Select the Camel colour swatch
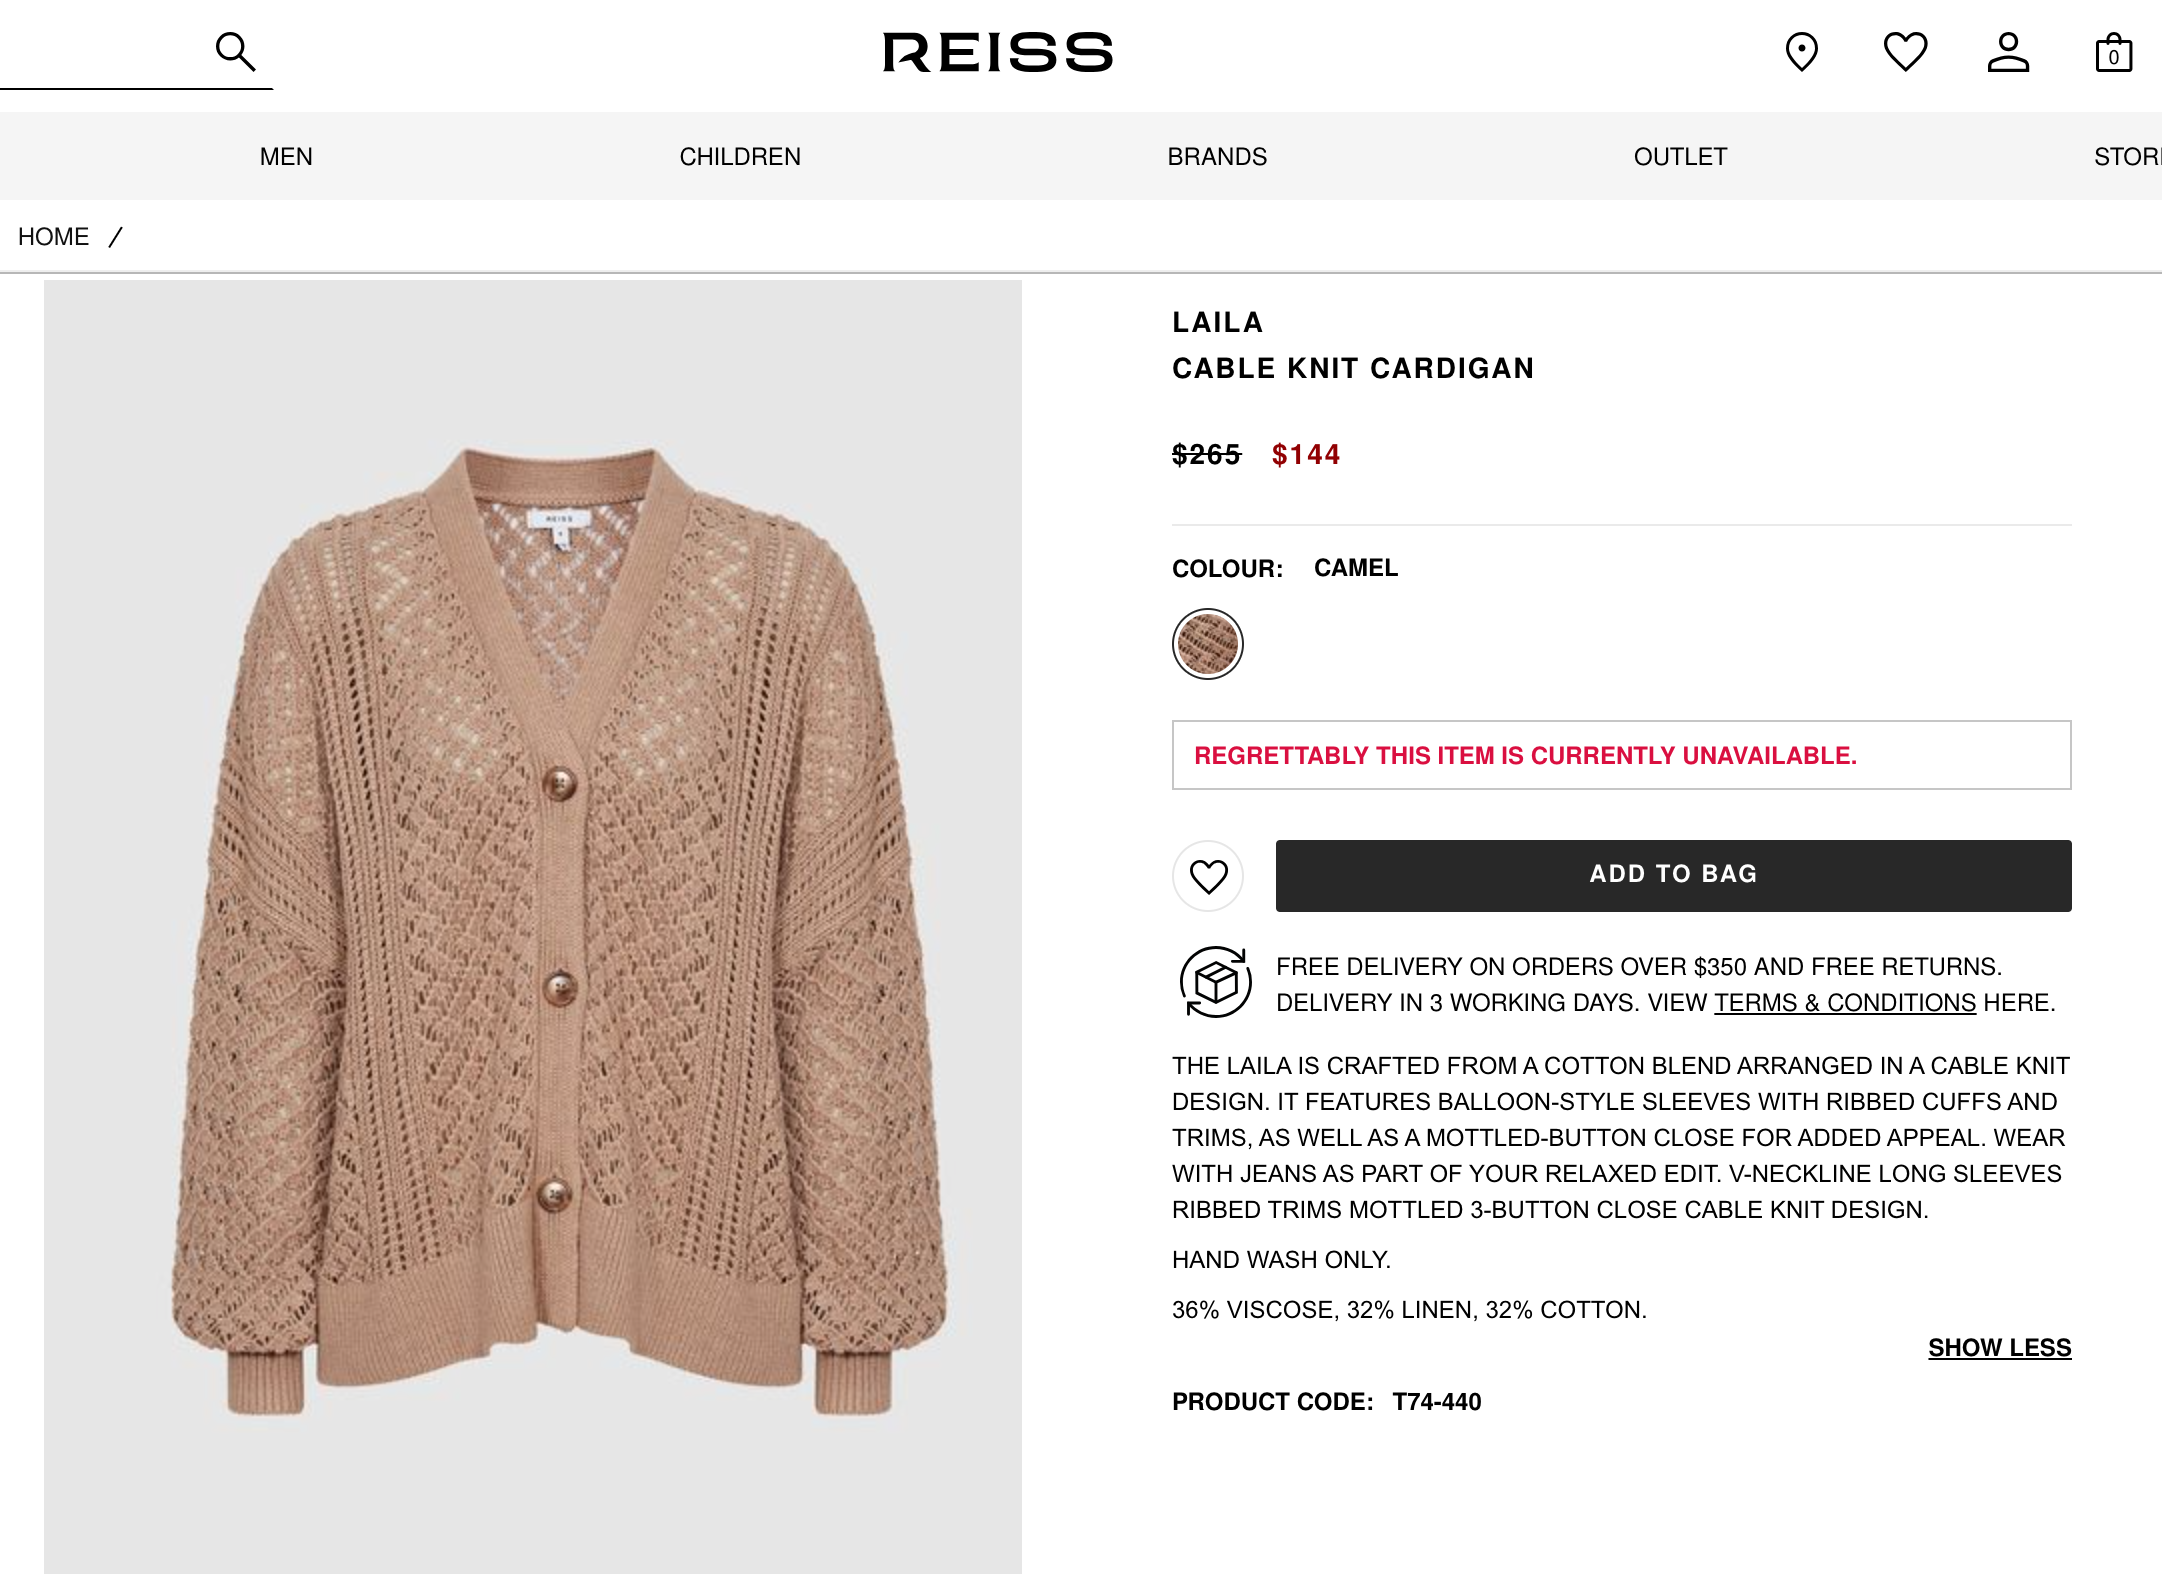Screen dimensions: 2162x1574 [1207, 644]
